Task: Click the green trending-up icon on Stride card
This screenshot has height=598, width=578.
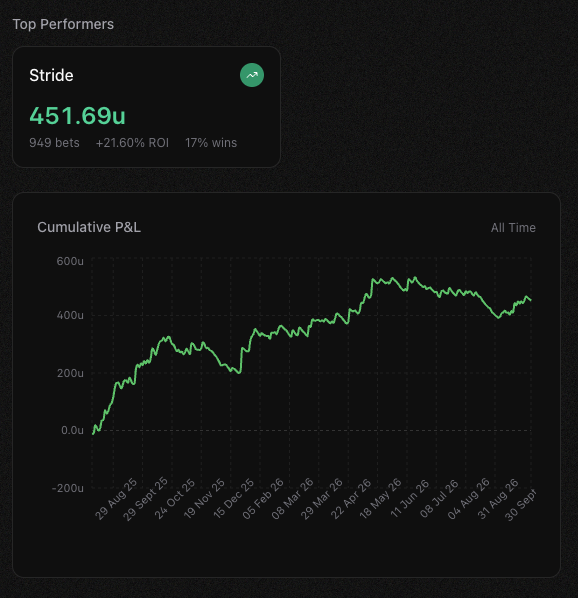Action: point(252,75)
